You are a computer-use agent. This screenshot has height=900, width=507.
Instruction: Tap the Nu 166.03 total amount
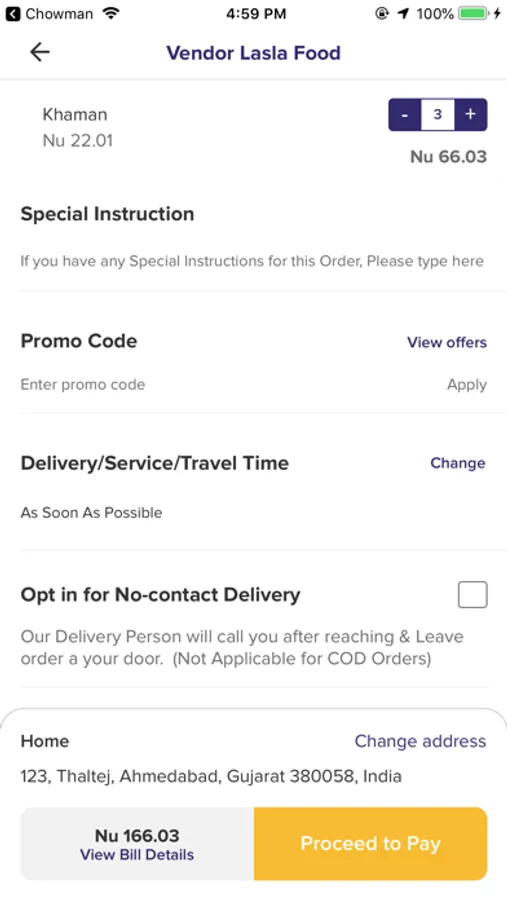coord(137,835)
